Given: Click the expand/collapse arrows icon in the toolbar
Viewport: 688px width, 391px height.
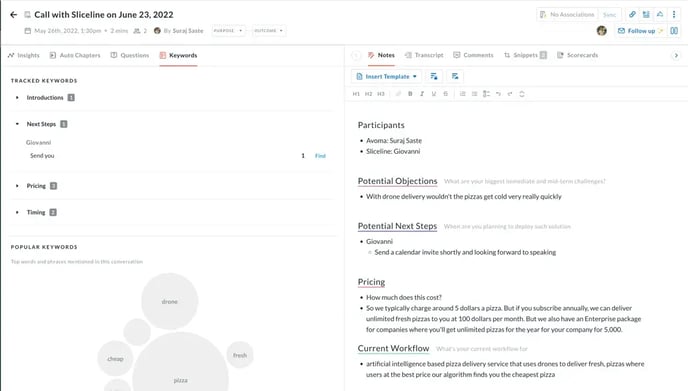Looking at the screenshot, I should point(522,94).
